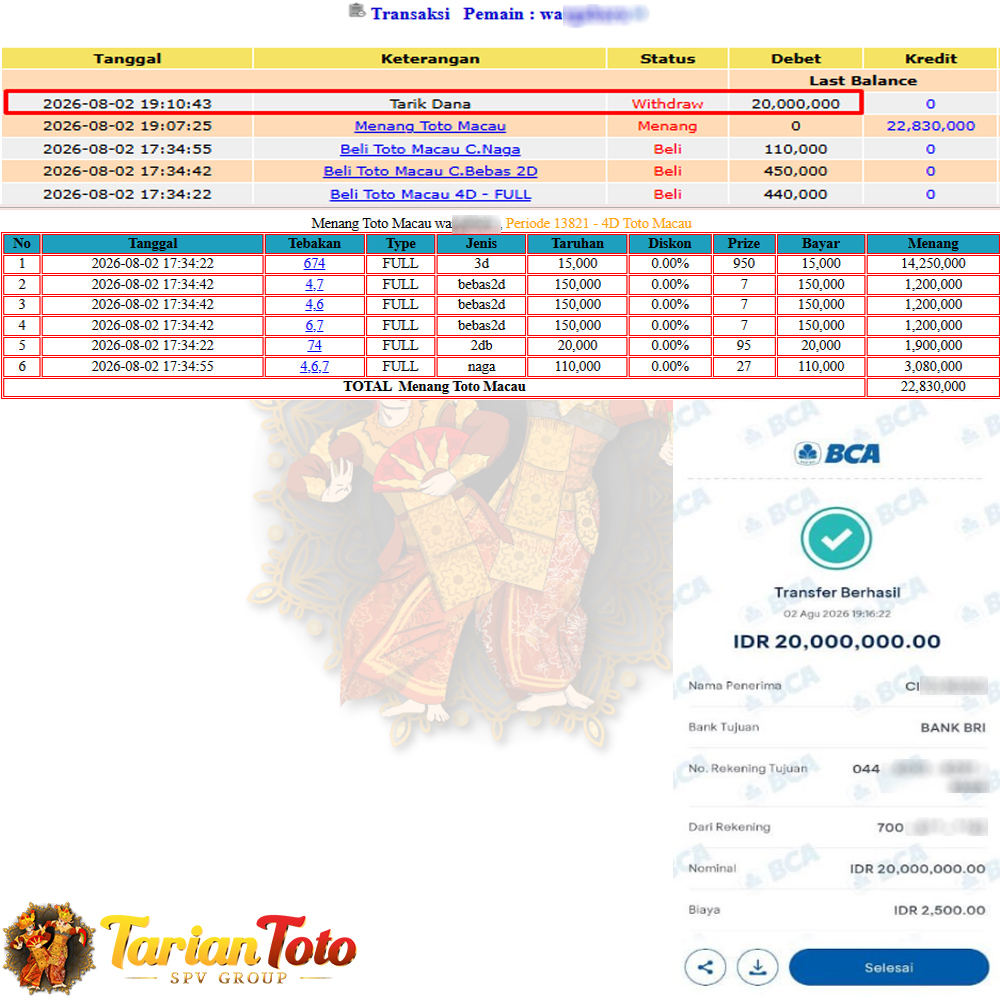Screen dimensions: 1000x1000
Task: Click the Menang column header in the win table
Action: click(932, 244)
